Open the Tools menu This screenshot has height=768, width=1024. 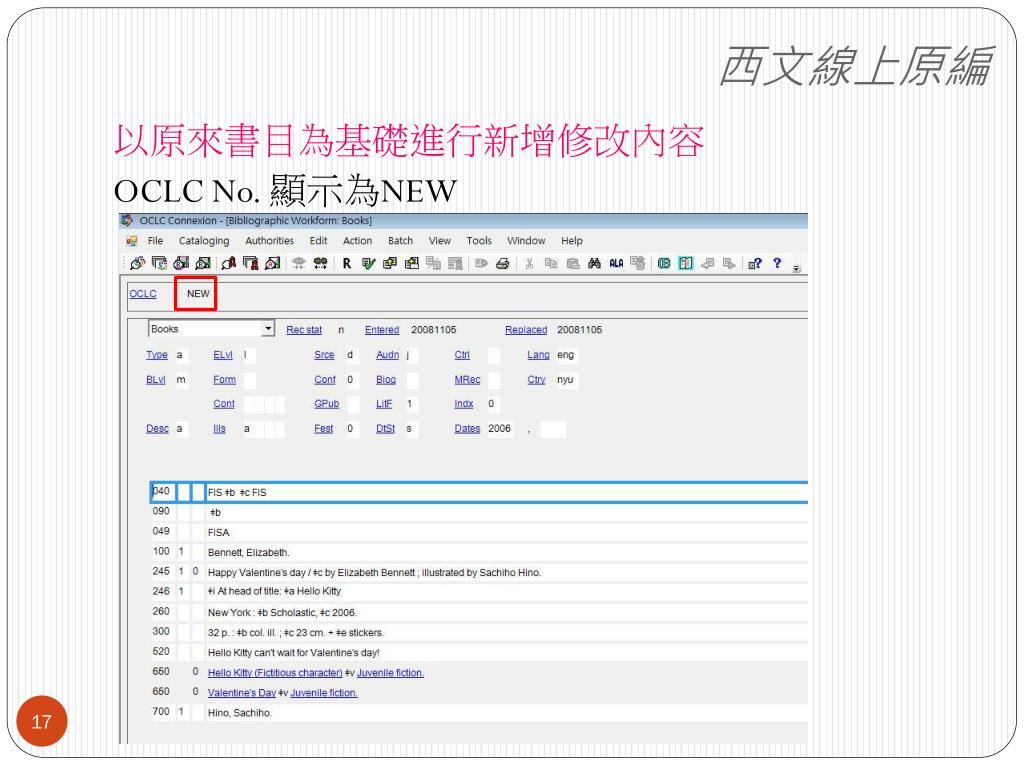pos(479,241)
